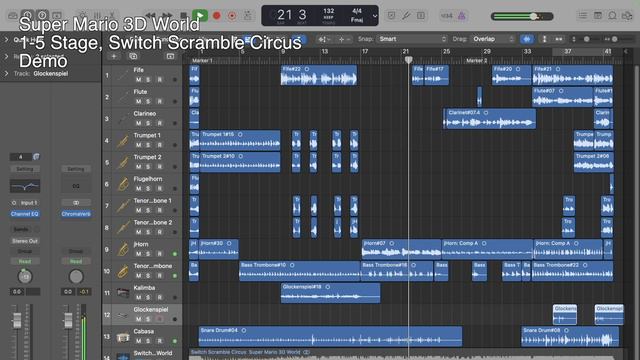Click the horizontal auto zoom icon

pyautogui.click(x=559, y=39)
